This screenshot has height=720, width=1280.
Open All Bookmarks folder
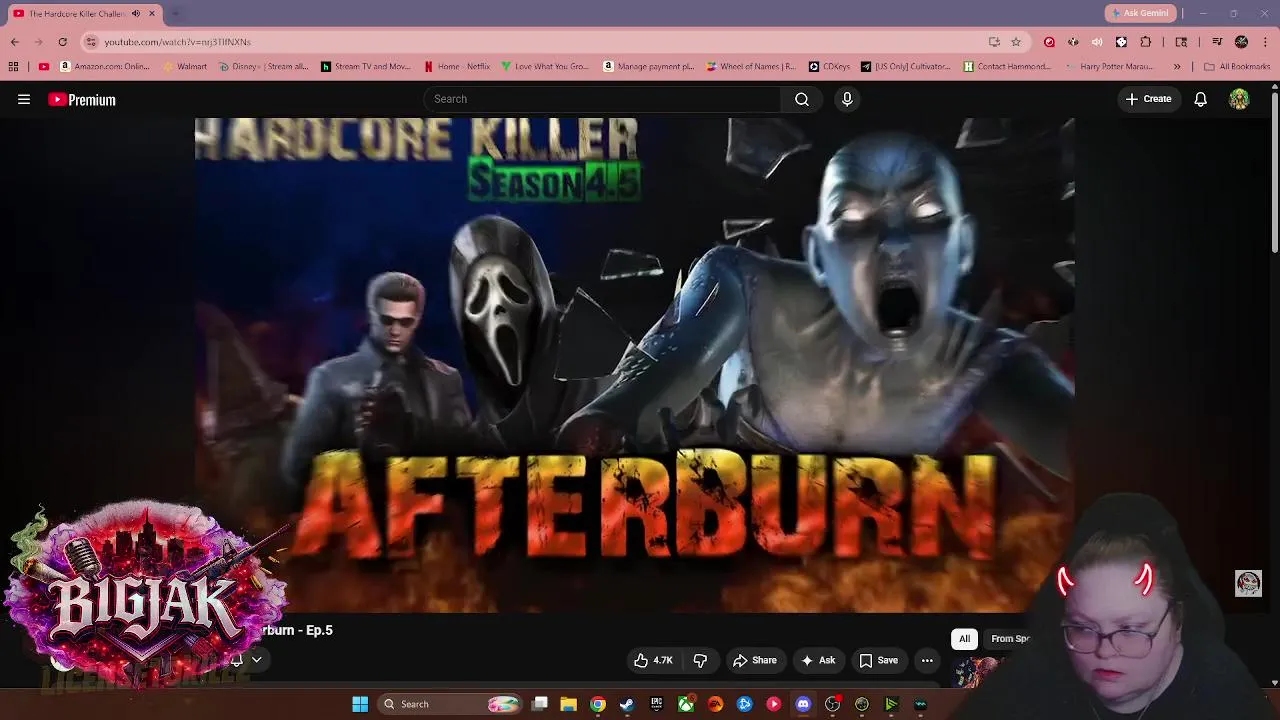(x=1237, y=67)
